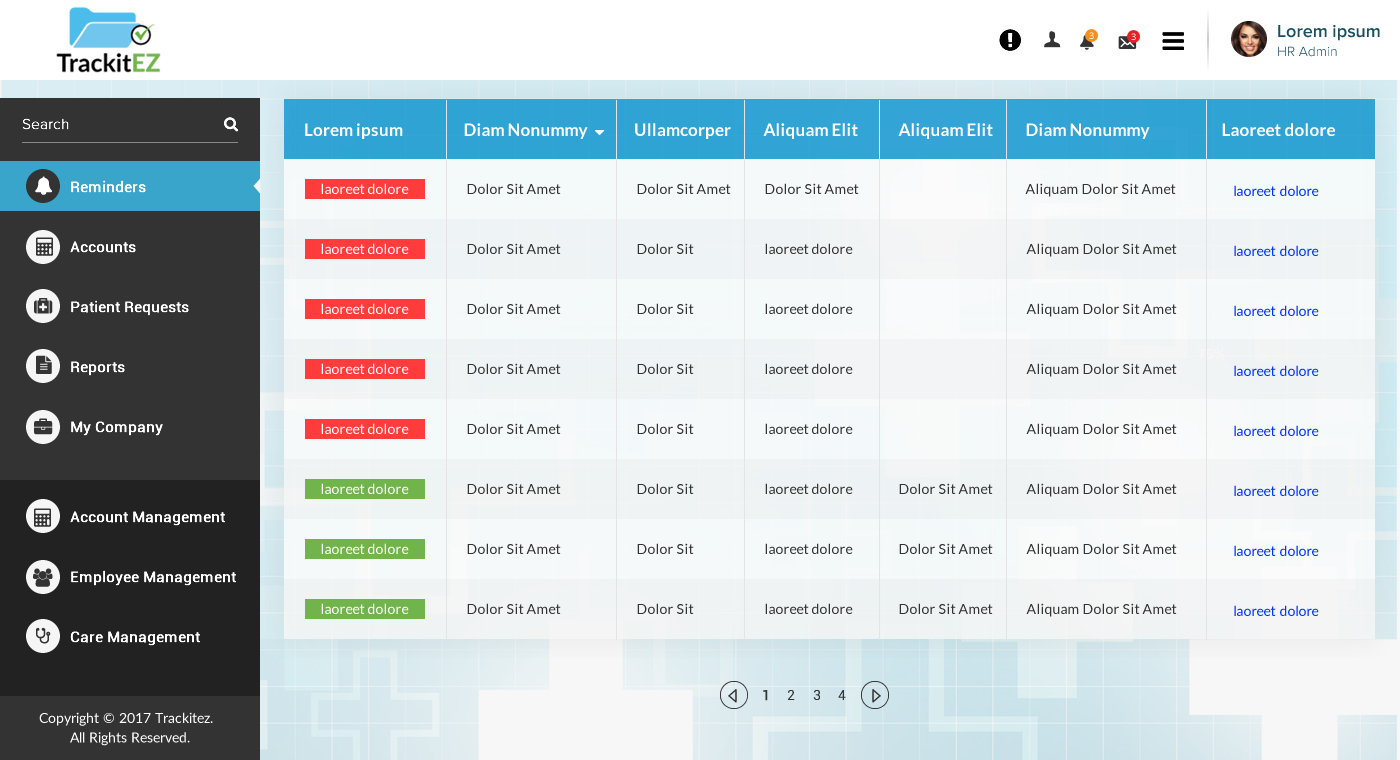1400x760 pixels.
Task: Expand the Diam Nonummy column sort arrow
Action: pos(599,132)
